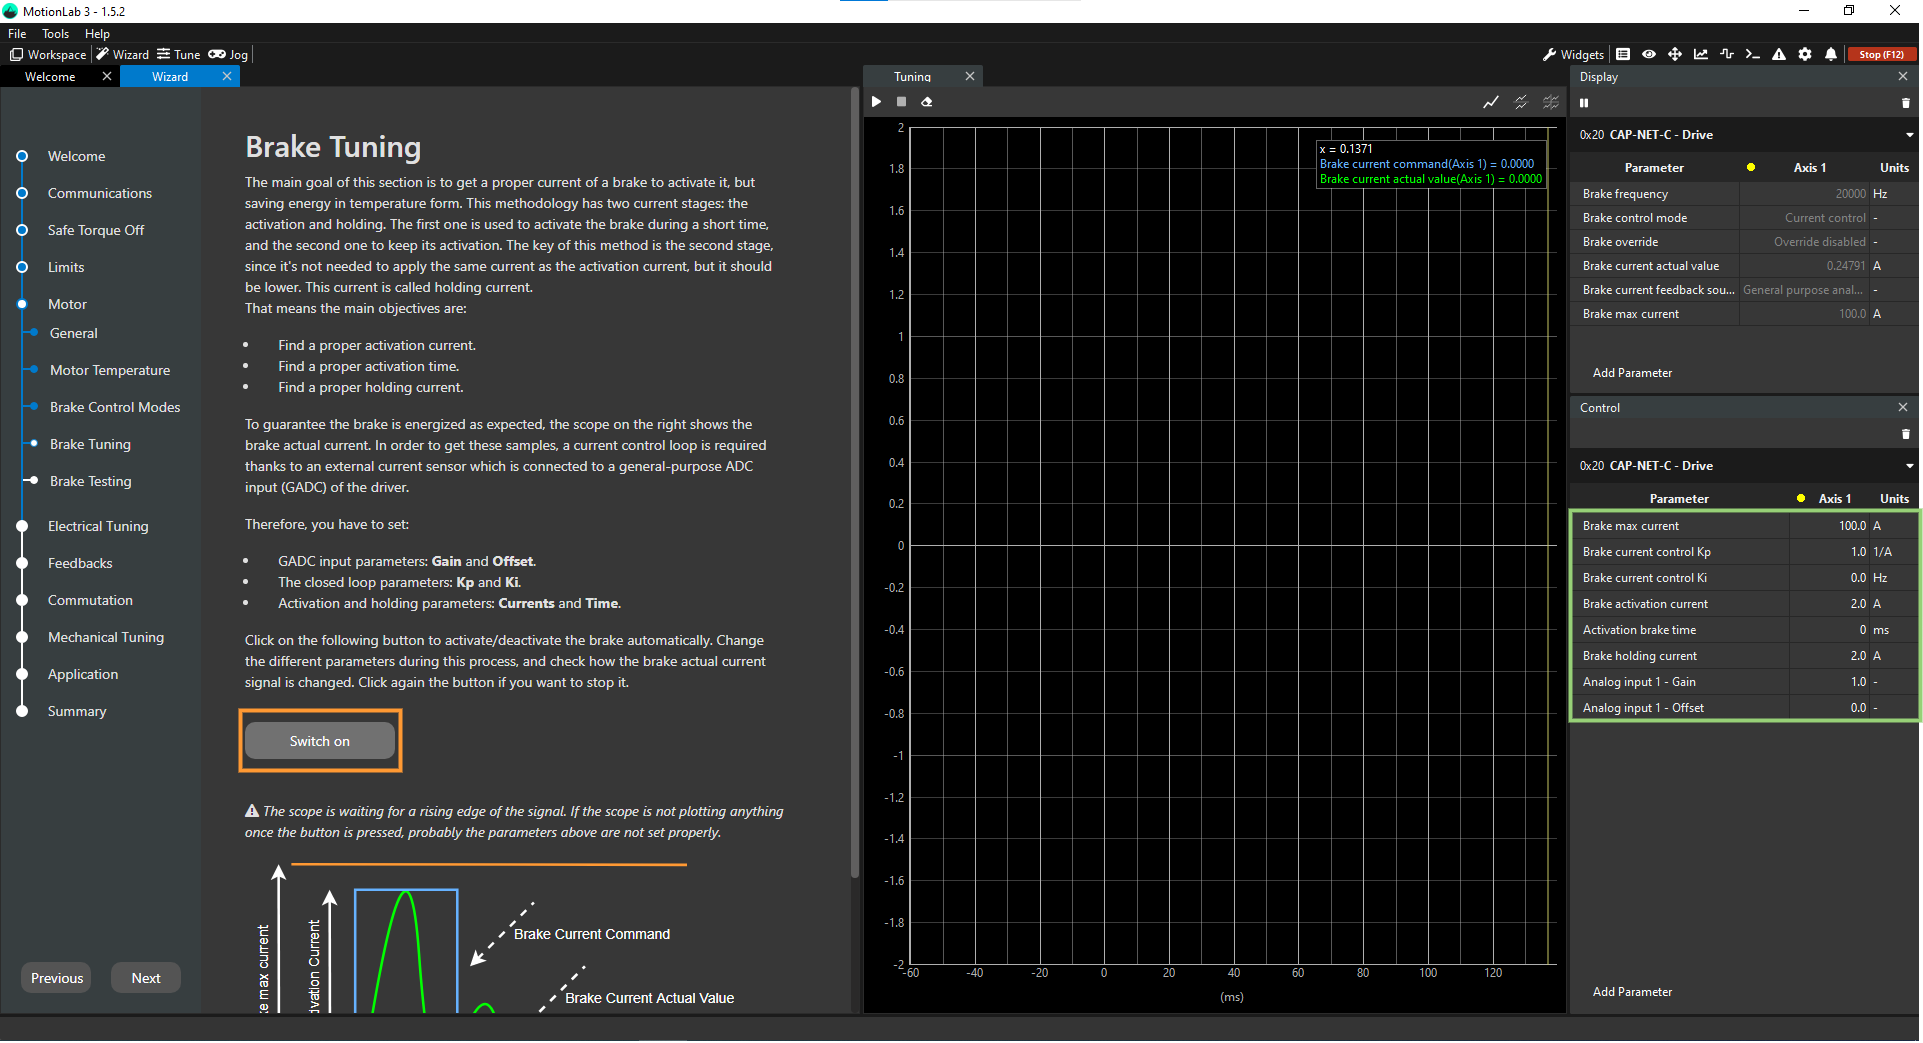Click the eraser icon to clear scope
The width and height of the screenshot is (1923, 1043).
(x=927, y=102)
